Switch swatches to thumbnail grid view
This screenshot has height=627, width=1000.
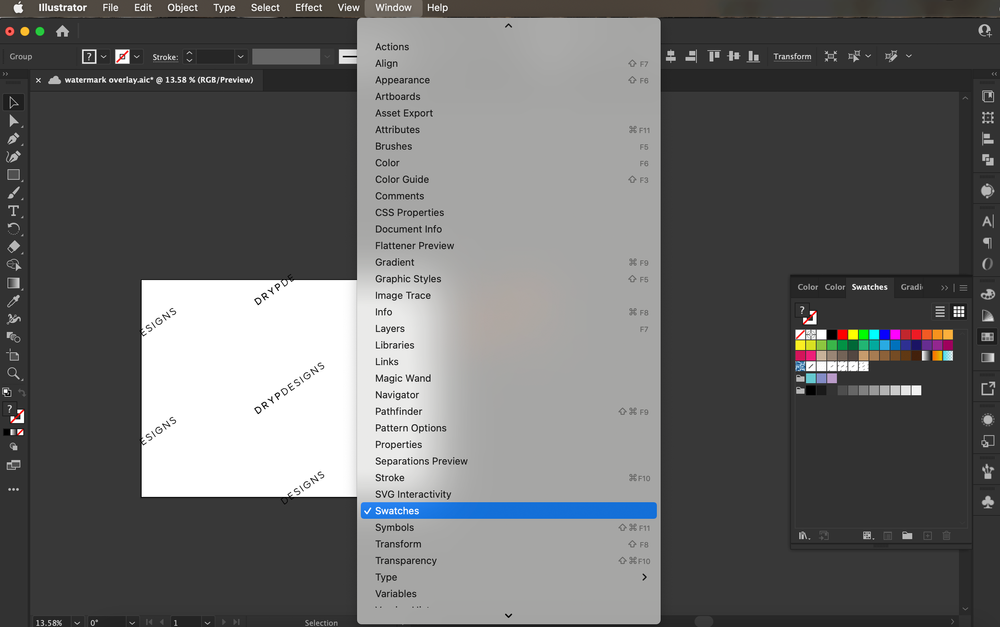click(x=959, y=312)
